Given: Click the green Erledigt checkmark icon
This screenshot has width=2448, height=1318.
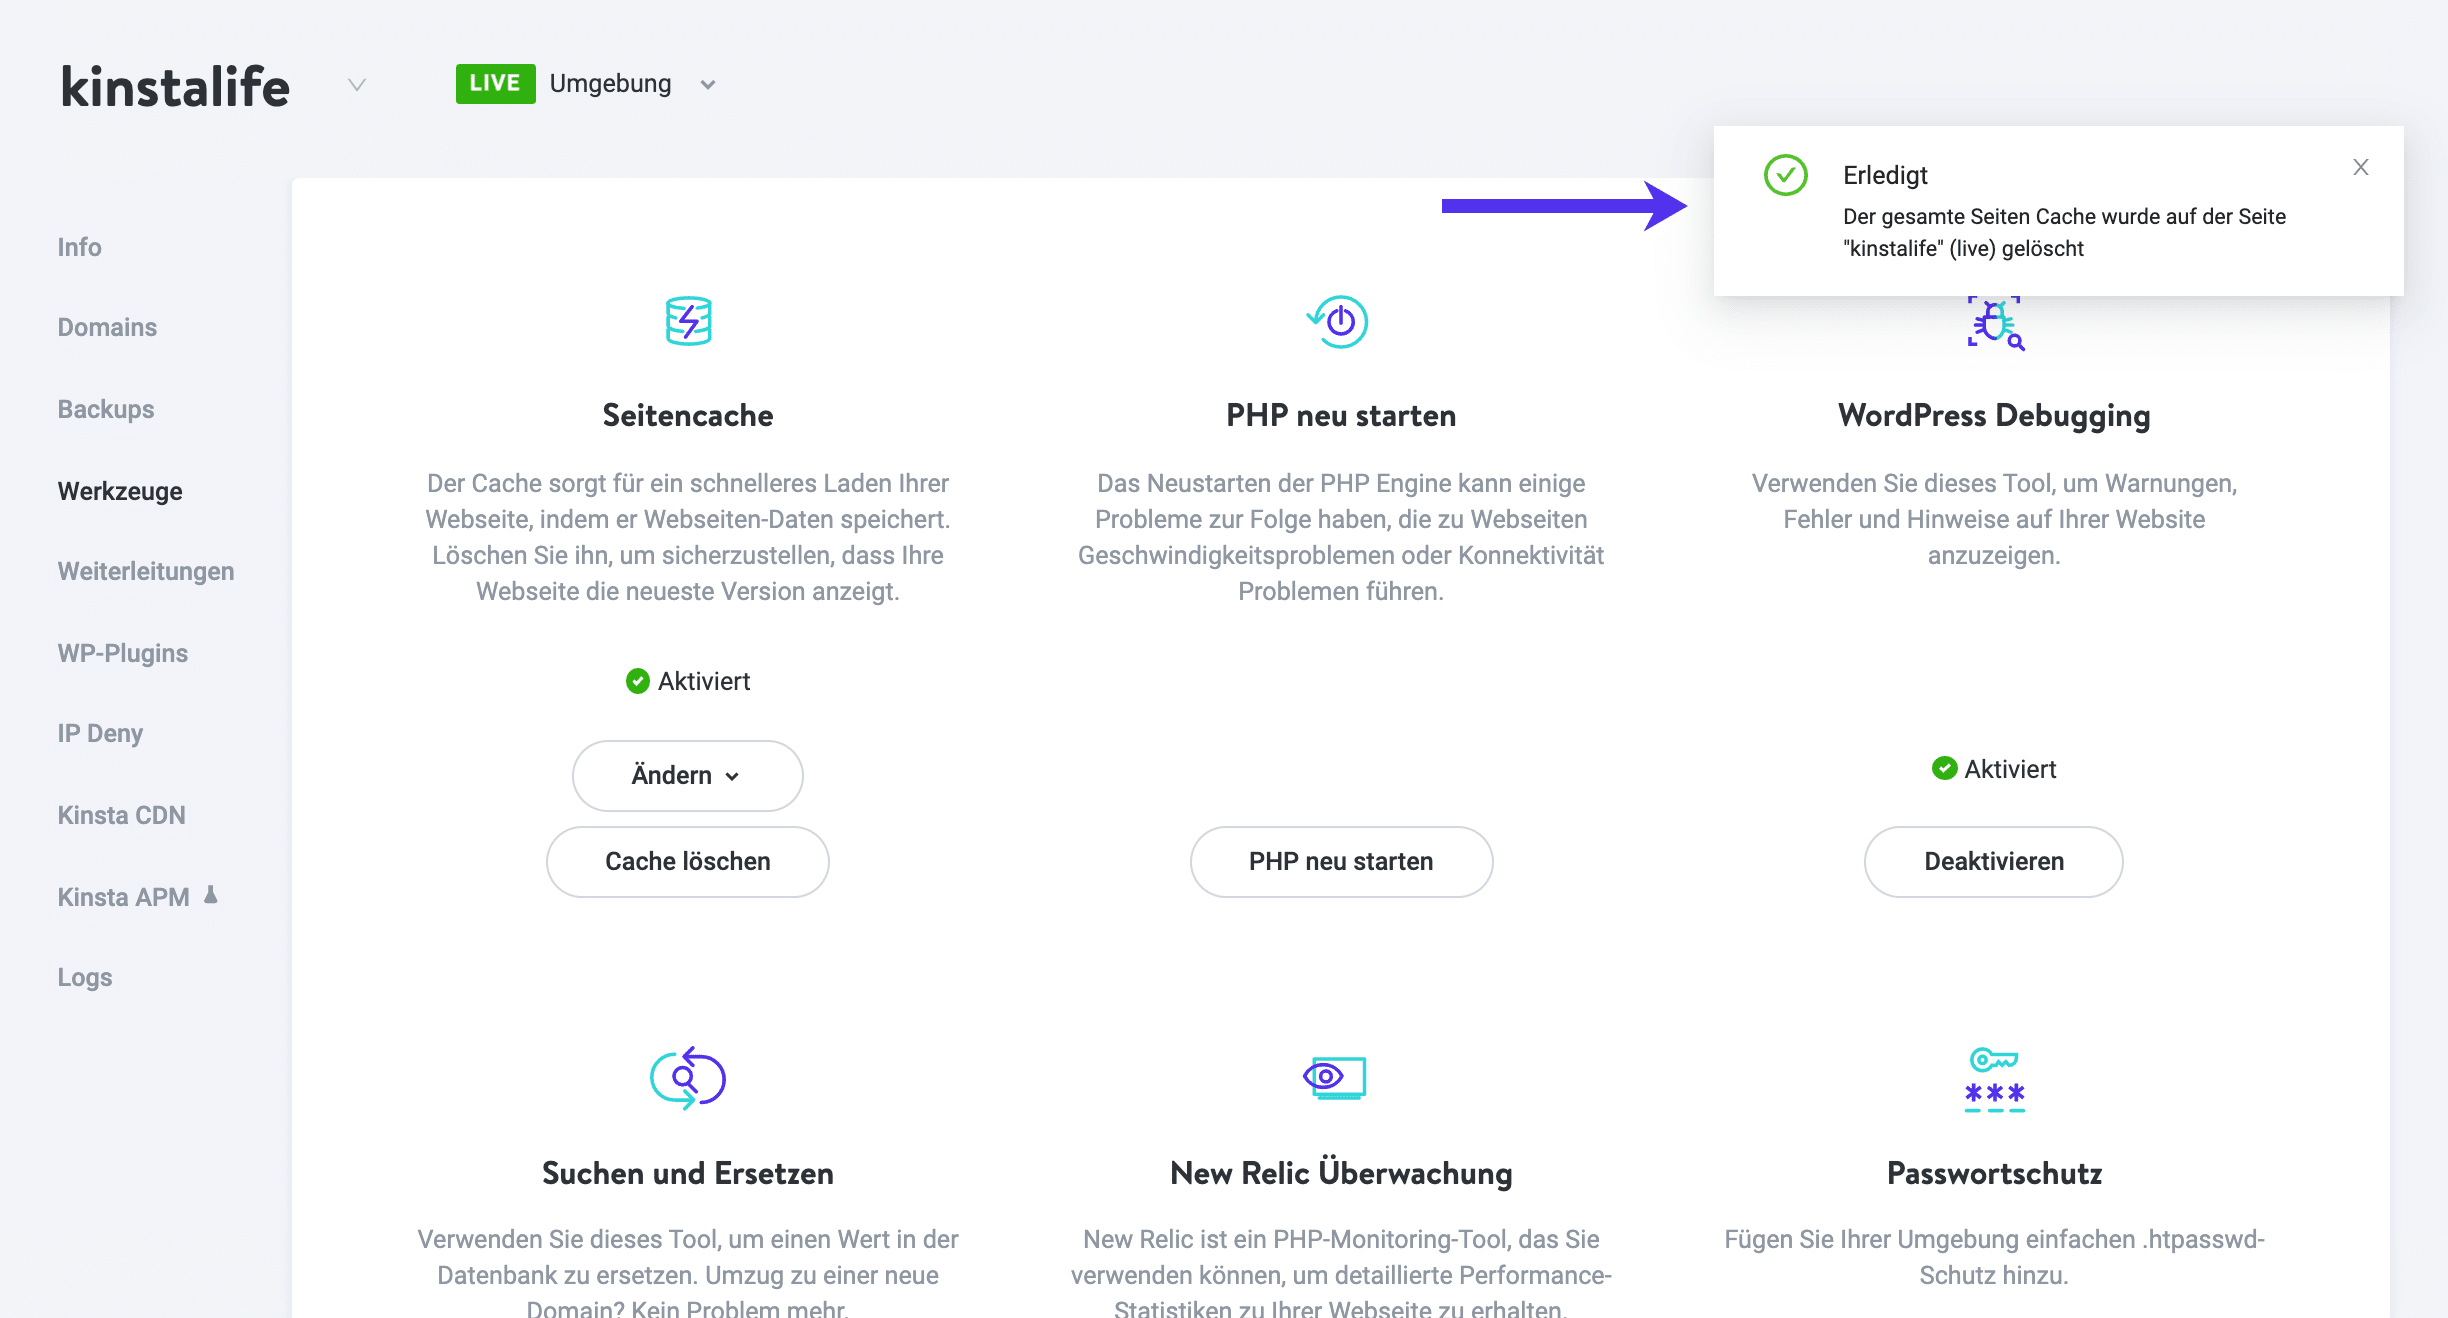Looking at the screenshot, I should click(1785, 175).
